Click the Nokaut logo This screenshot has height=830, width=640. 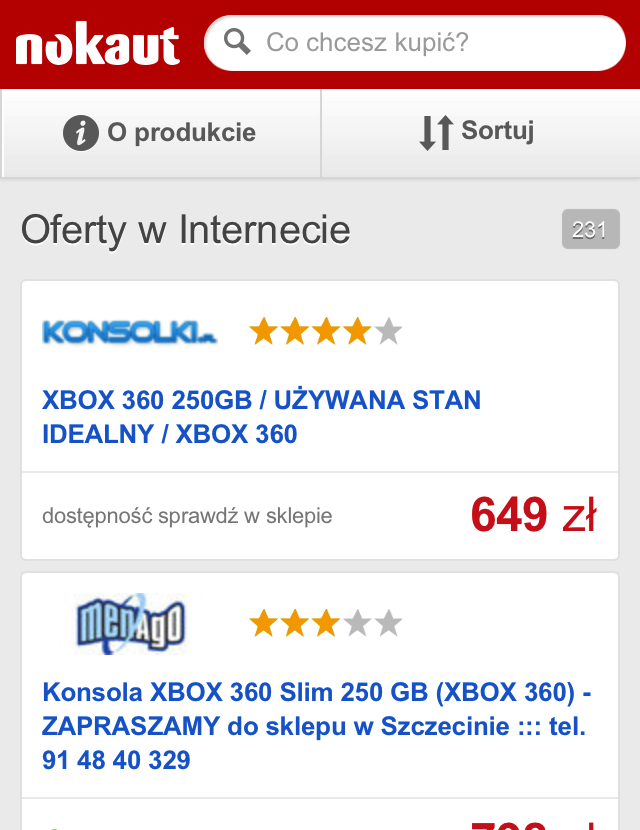point(97,45)
